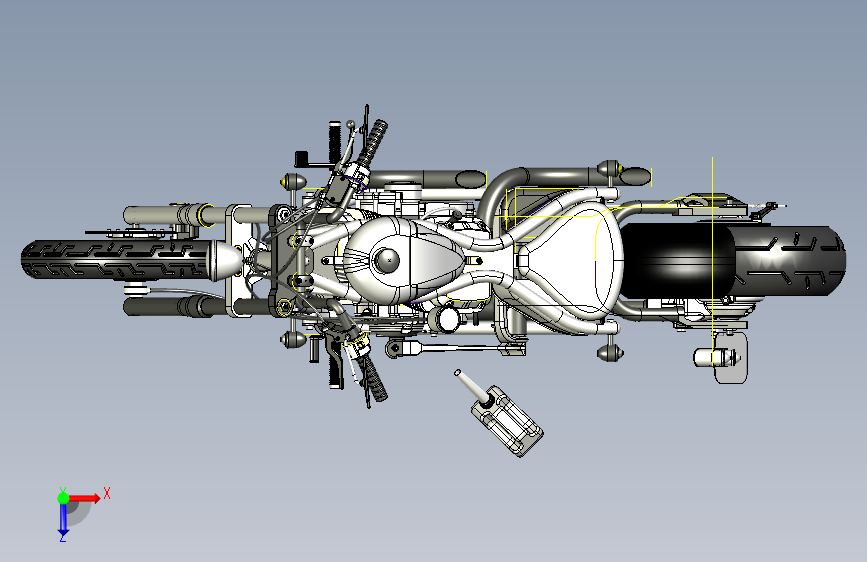This screenshot has height=562, width=867.
Task: Click the red X axis of the triad
Action: (84, 498)
